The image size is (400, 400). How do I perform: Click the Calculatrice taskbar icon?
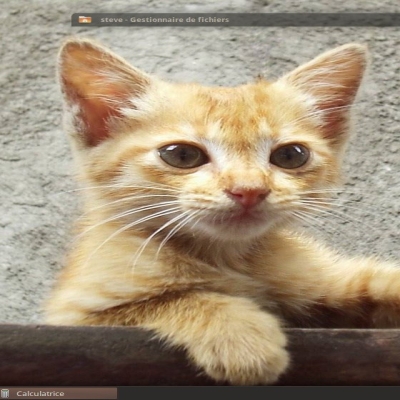point(5,393)
